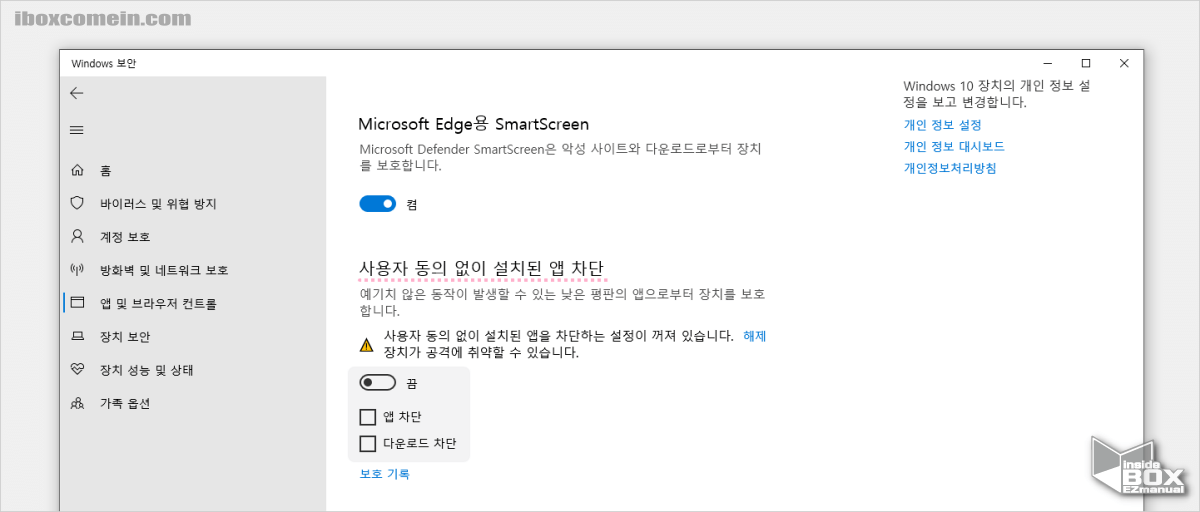Select 앱 및 브라우저 컨트롤 menu item
The width and height of the screenshot is (1200, 512).
158,303
